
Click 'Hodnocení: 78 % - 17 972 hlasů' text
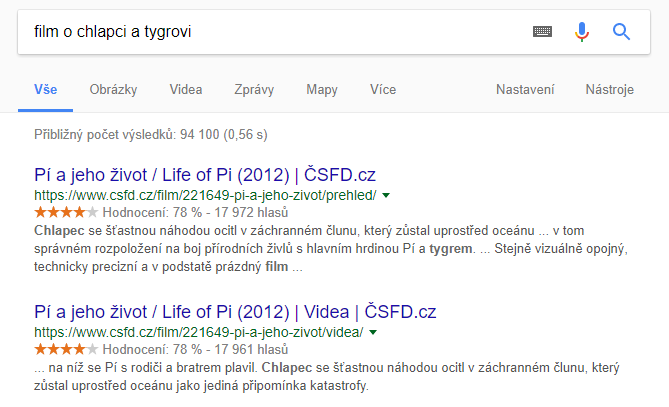pos(195,212)
